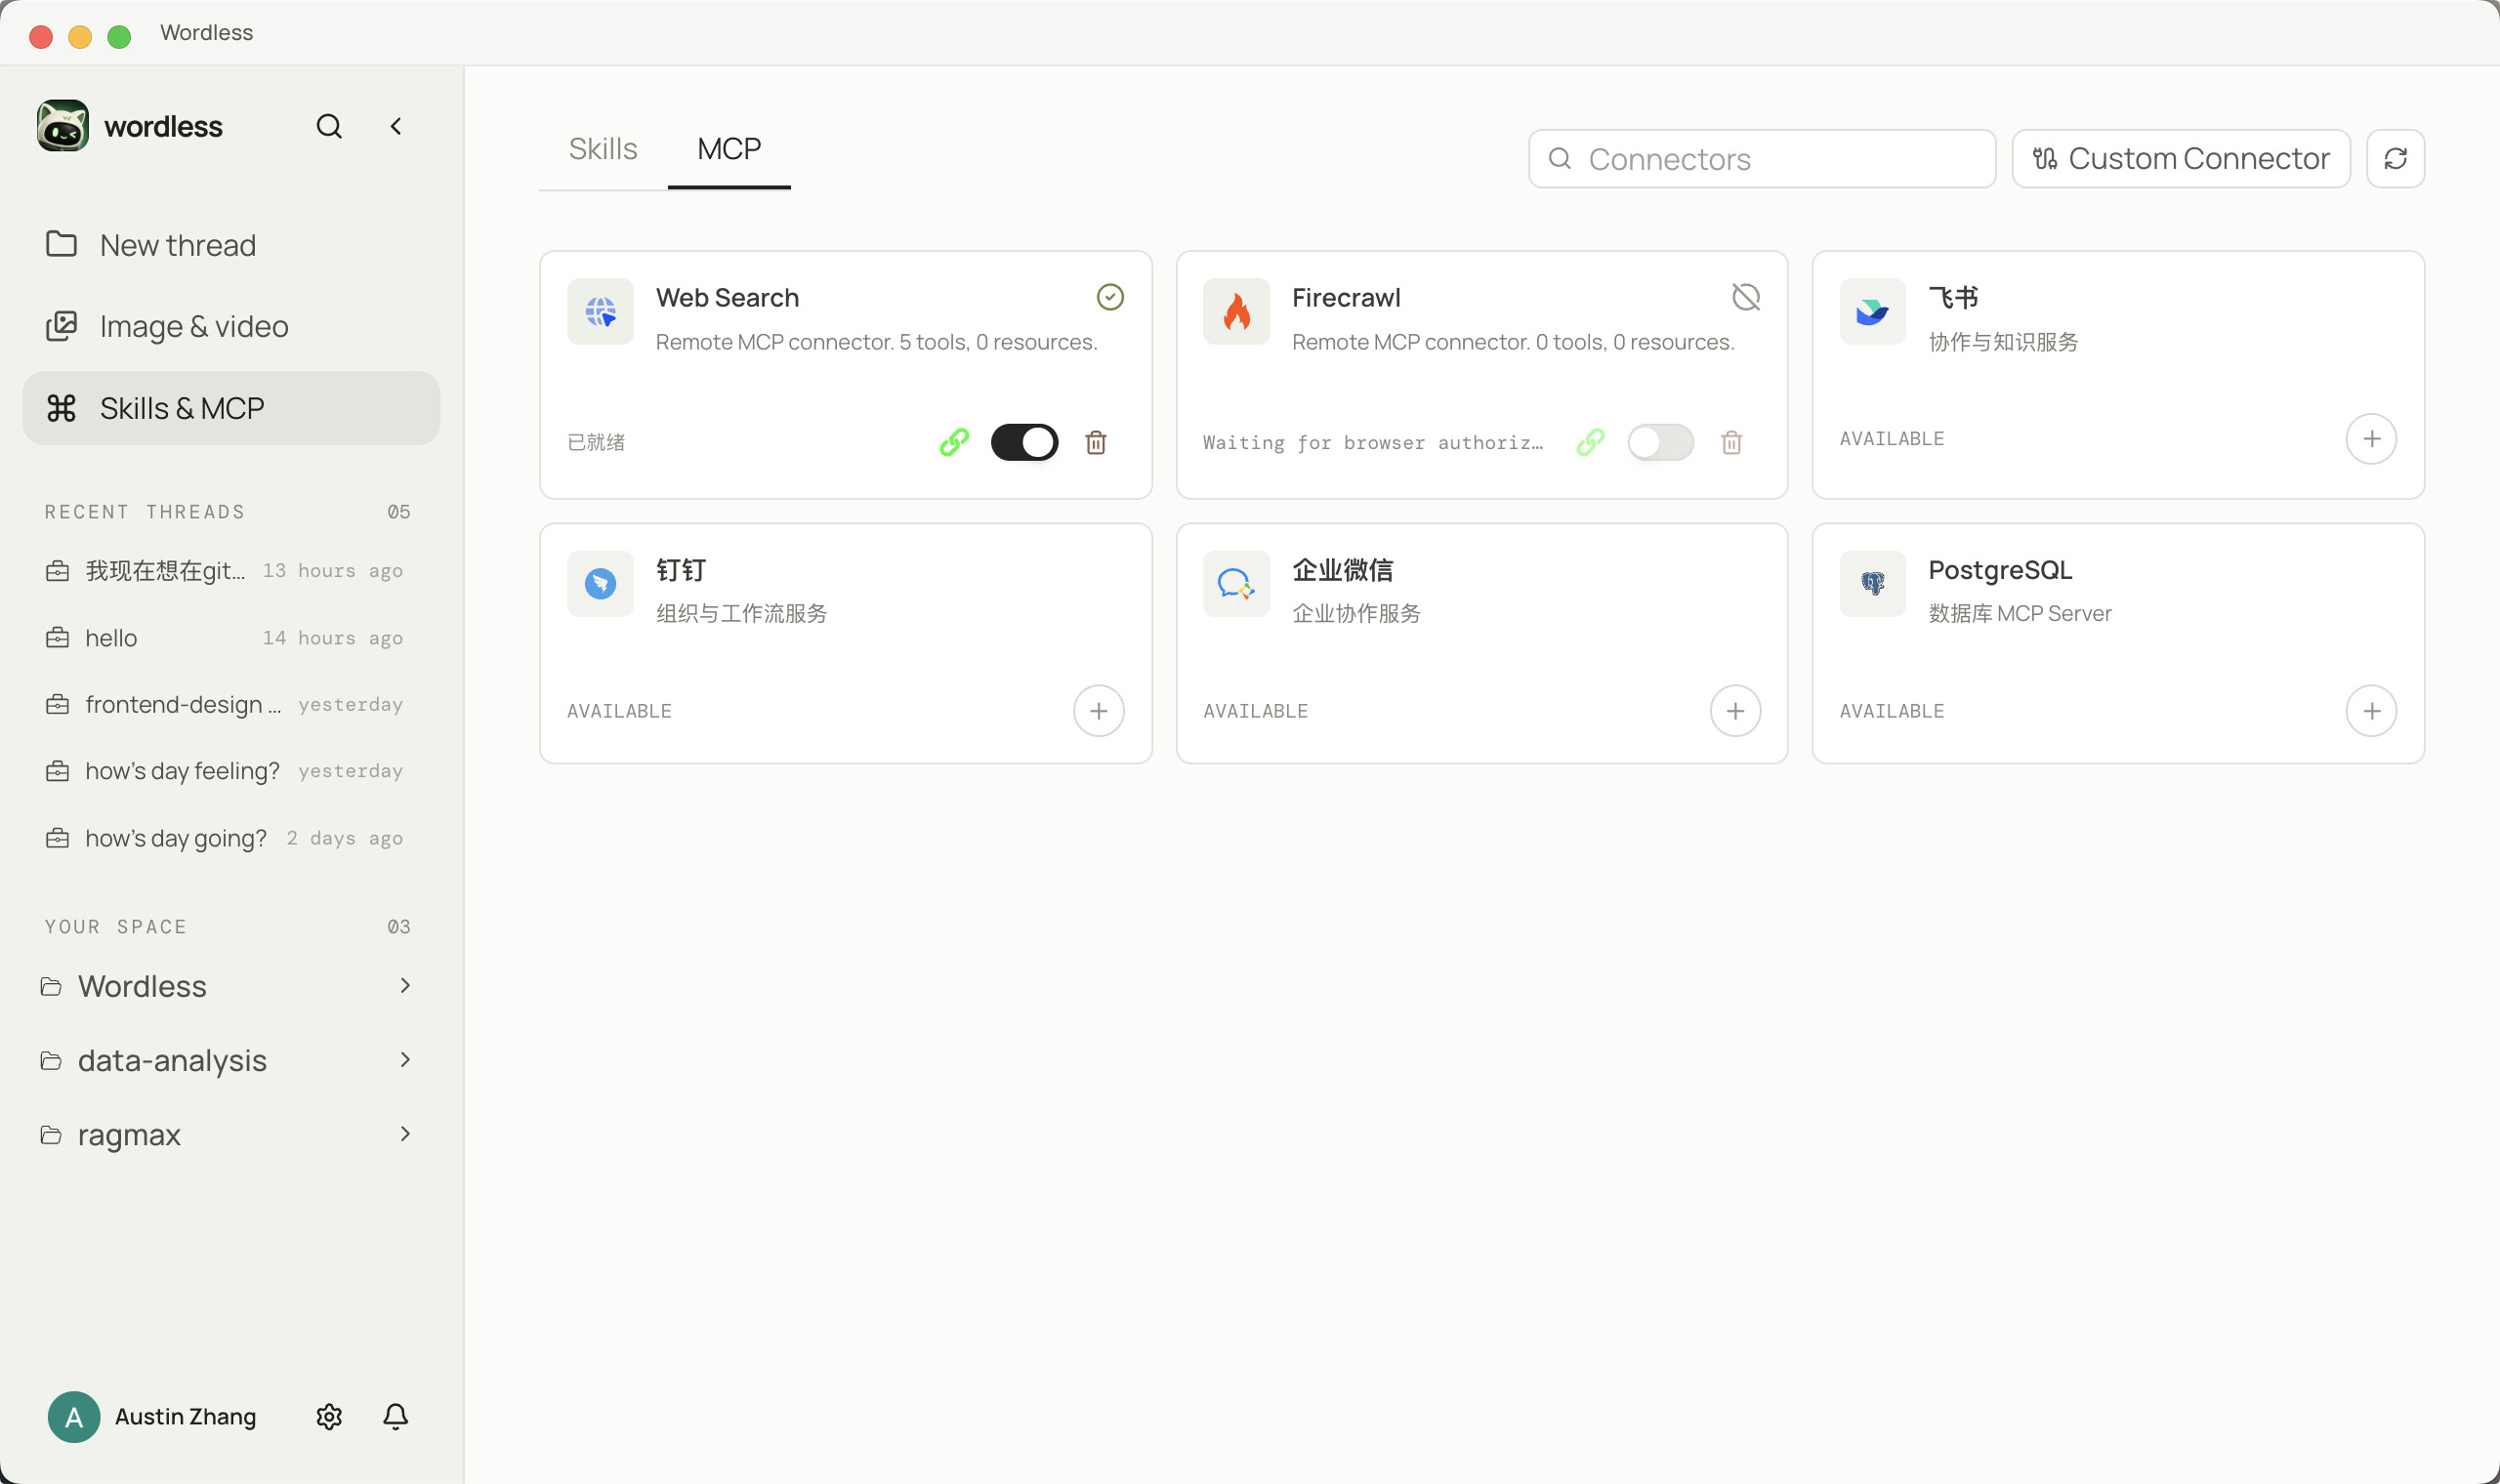Click the 钉钉 connector logo

(600, 584)
